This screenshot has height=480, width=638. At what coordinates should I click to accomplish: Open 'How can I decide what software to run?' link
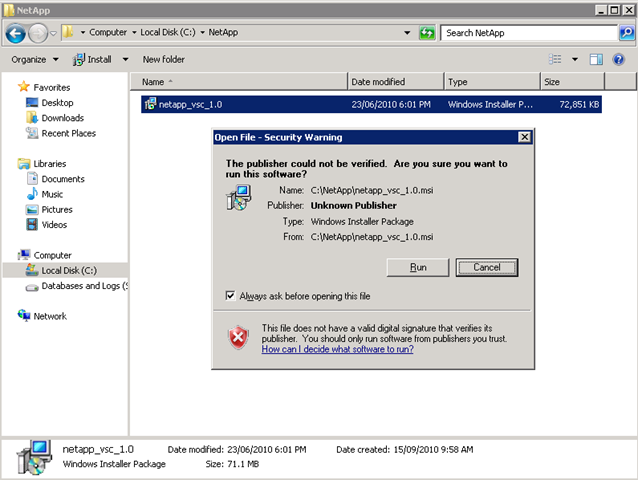point(337,349)
